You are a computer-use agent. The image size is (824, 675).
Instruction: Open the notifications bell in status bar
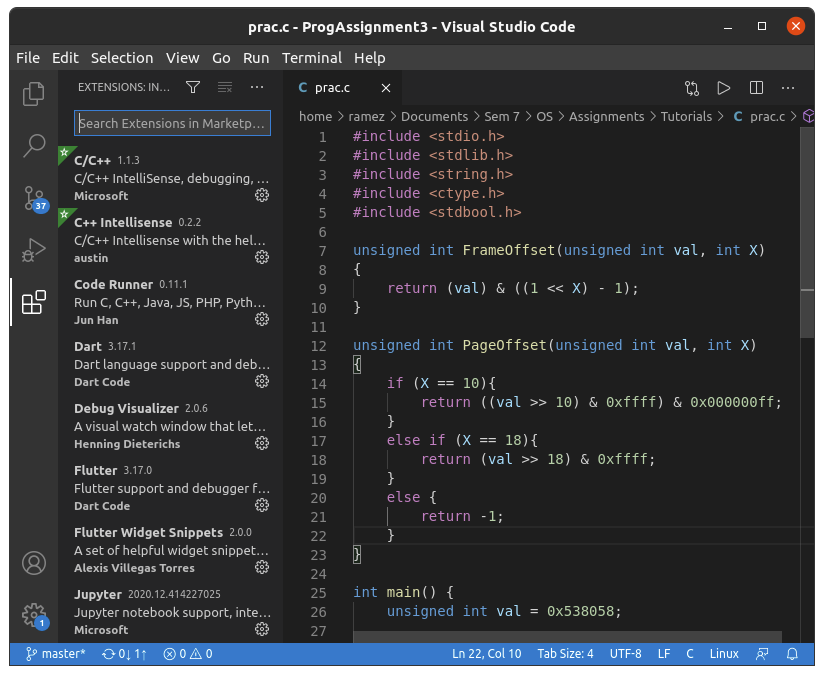(792, 654)
